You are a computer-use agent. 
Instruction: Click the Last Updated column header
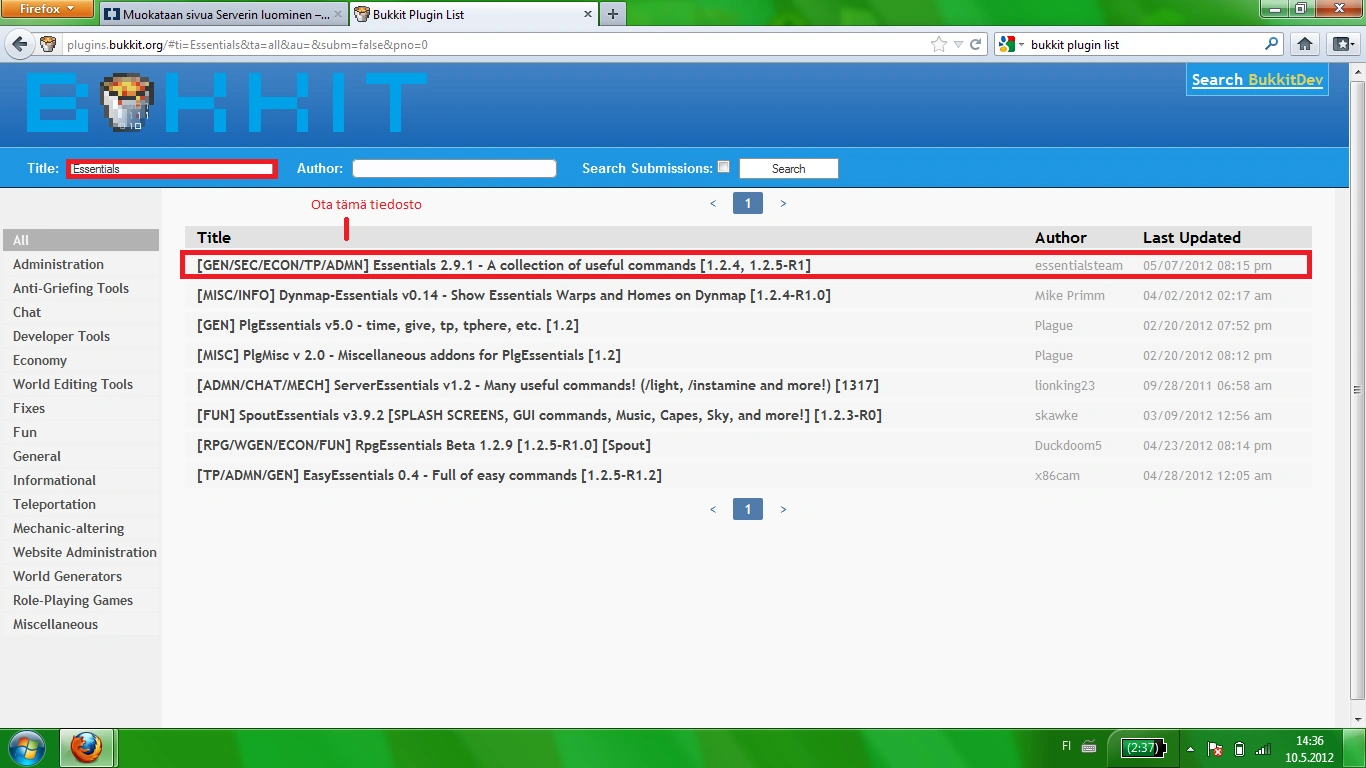point(1192,237)
